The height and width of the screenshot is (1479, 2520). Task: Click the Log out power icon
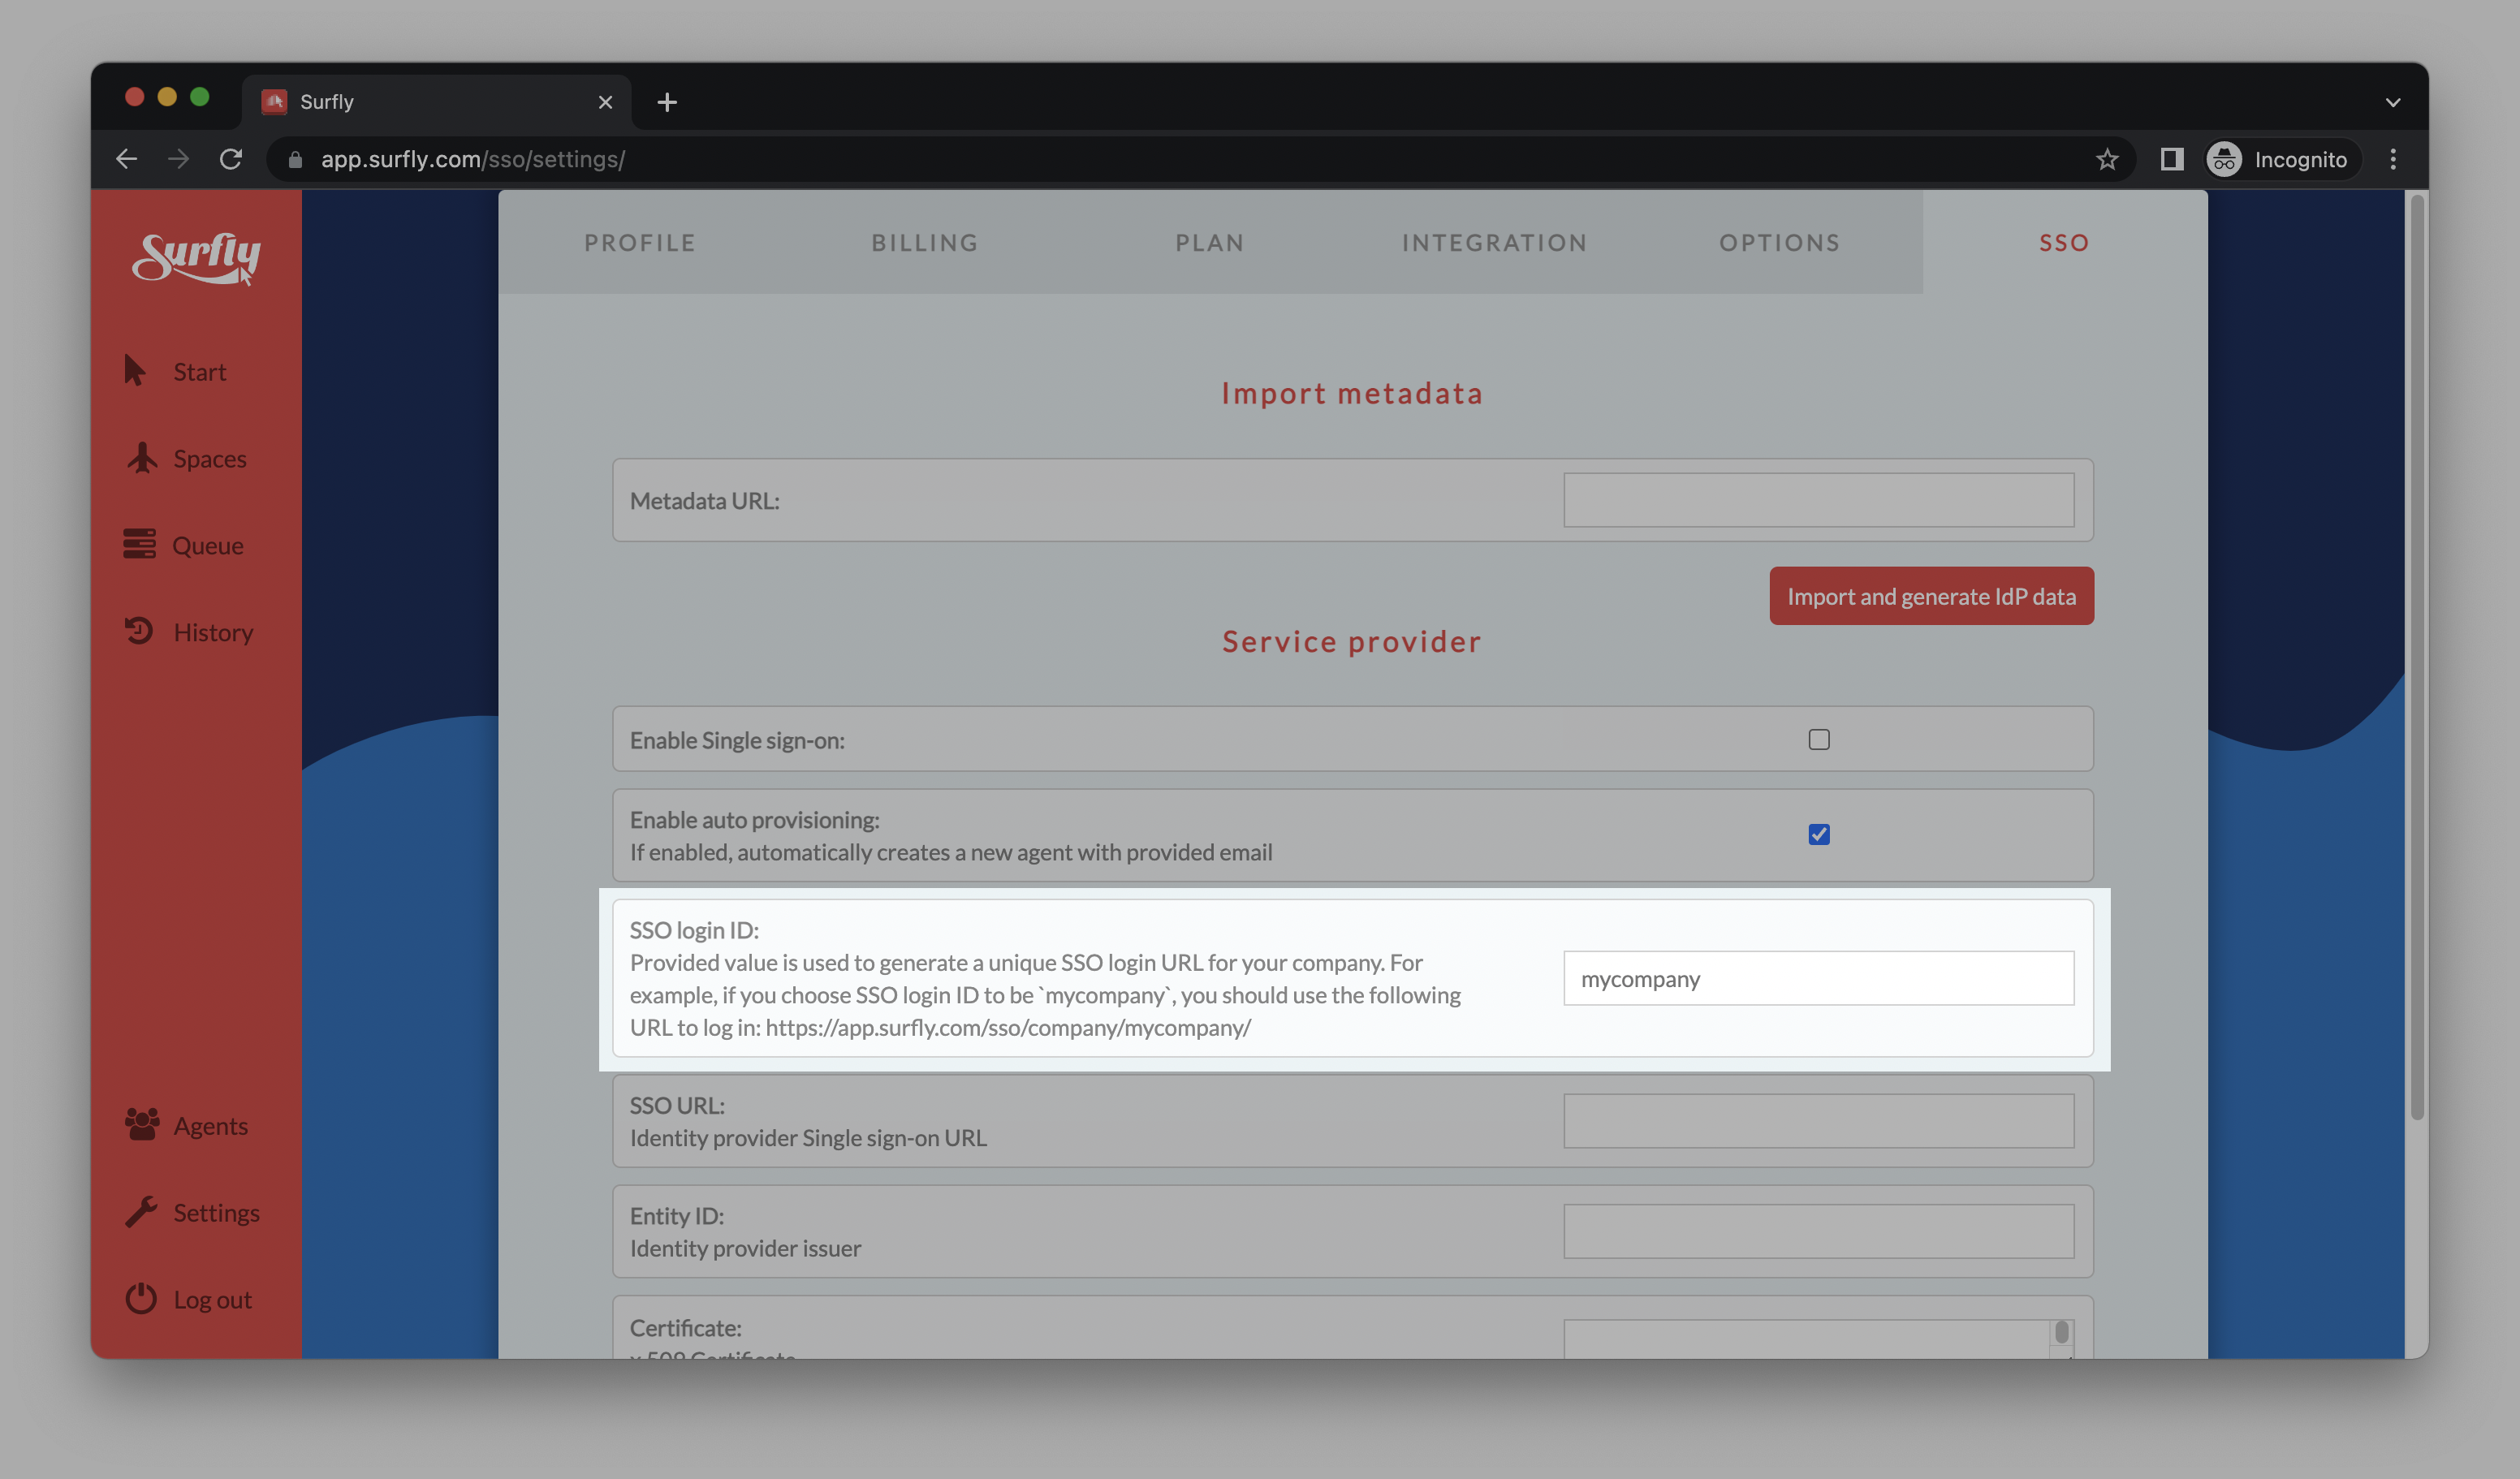141,1298
